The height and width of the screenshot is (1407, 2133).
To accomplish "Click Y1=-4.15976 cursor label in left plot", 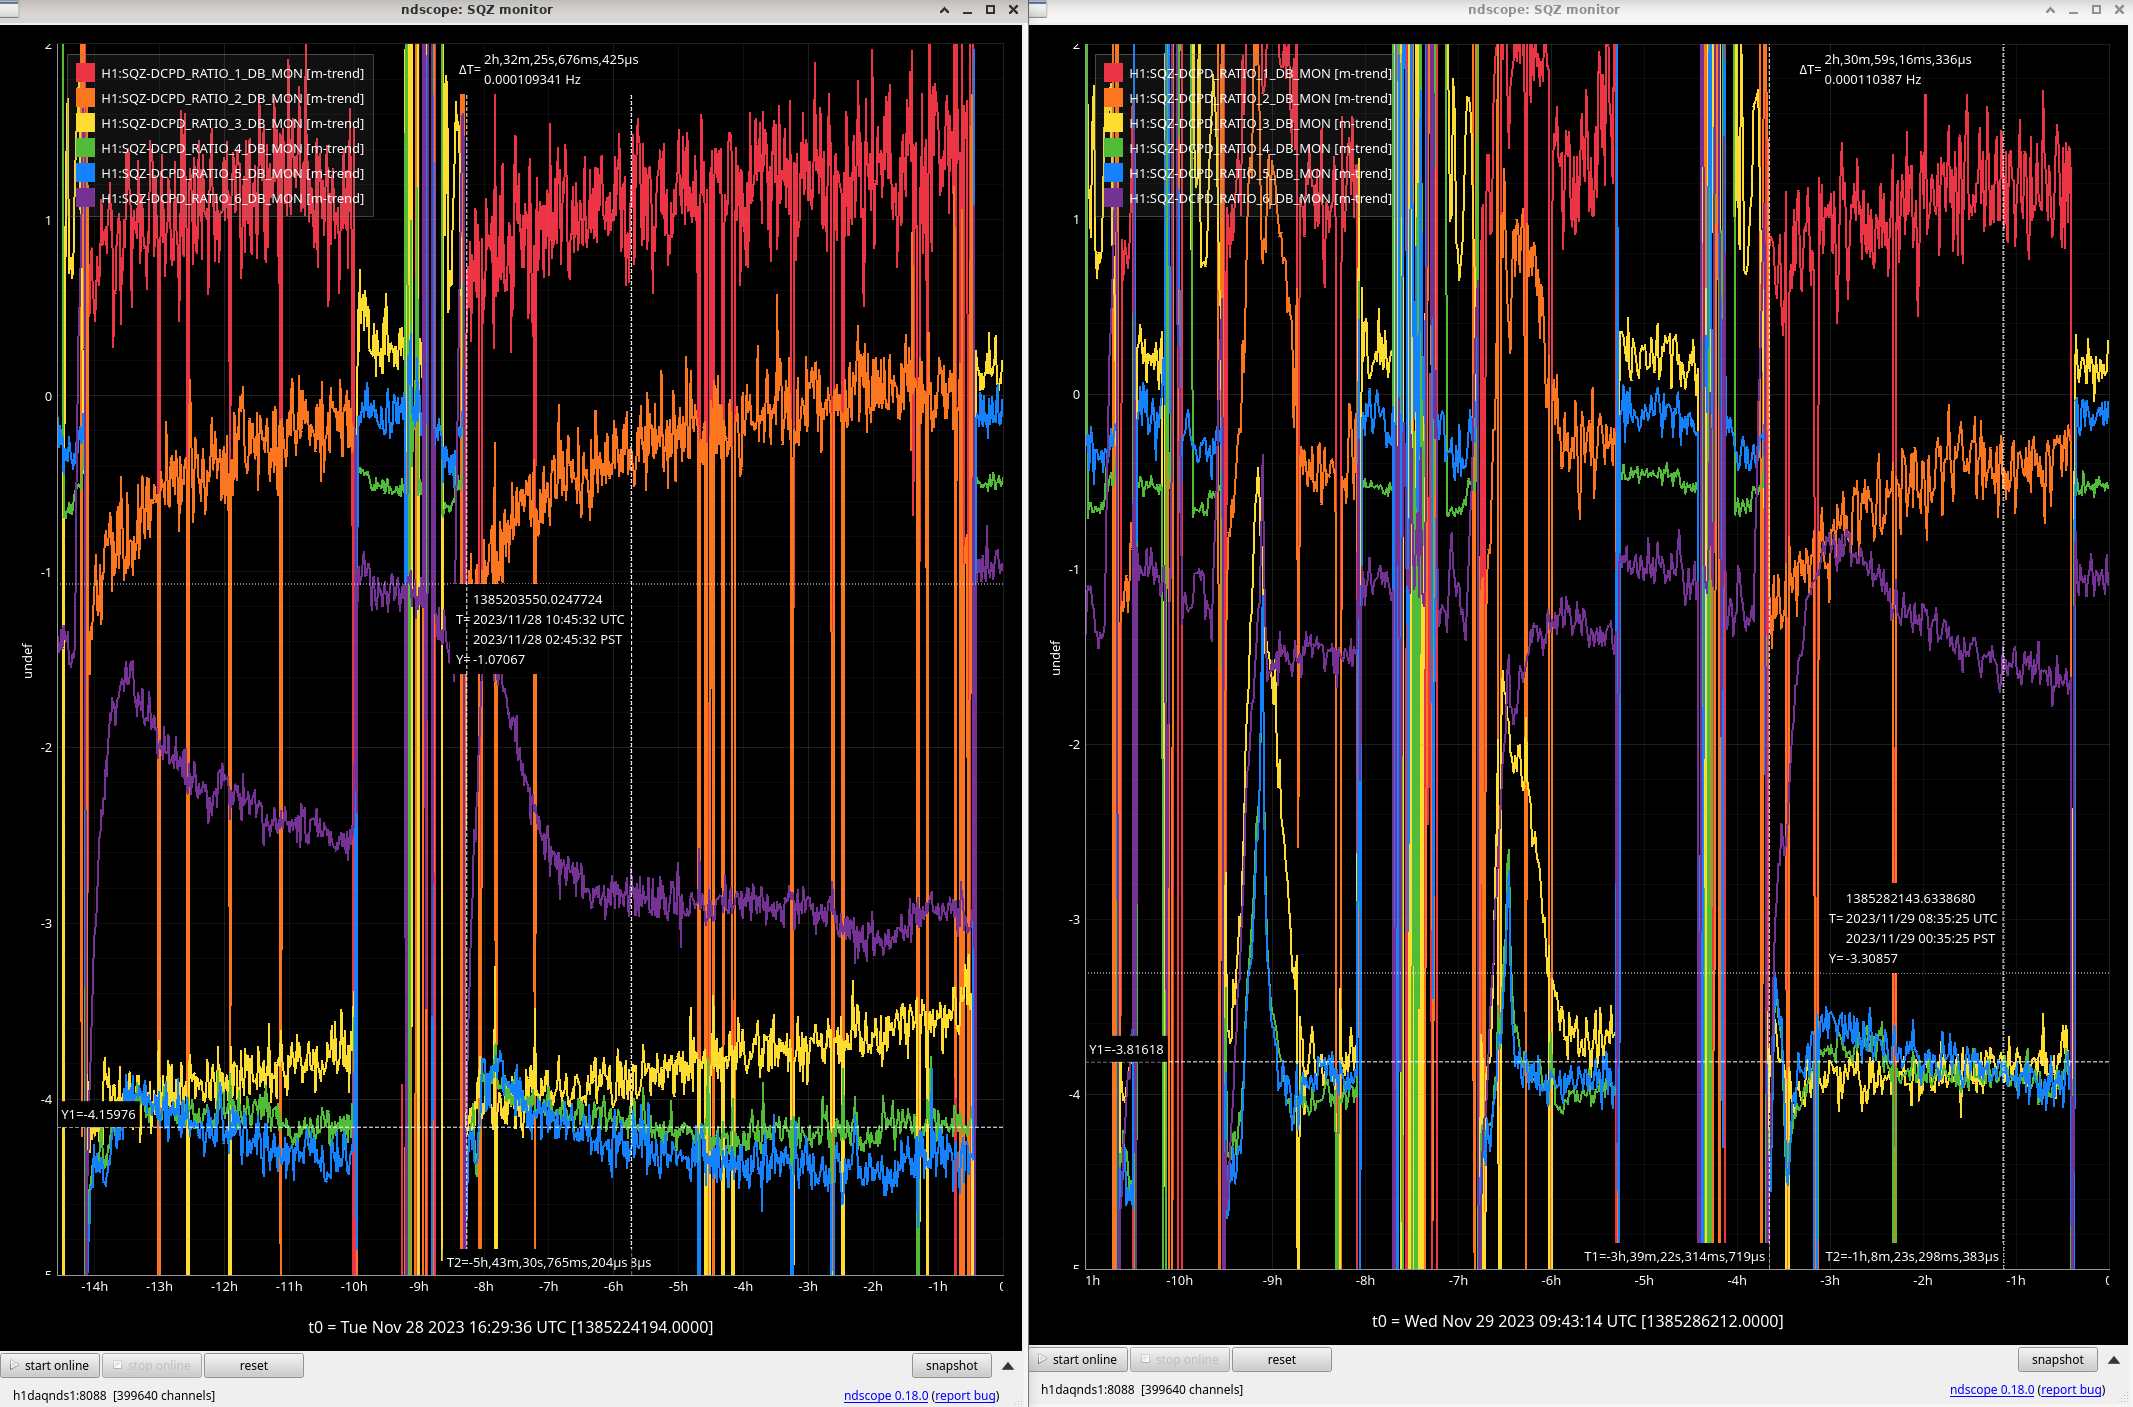I will (x=98, y=1114).
